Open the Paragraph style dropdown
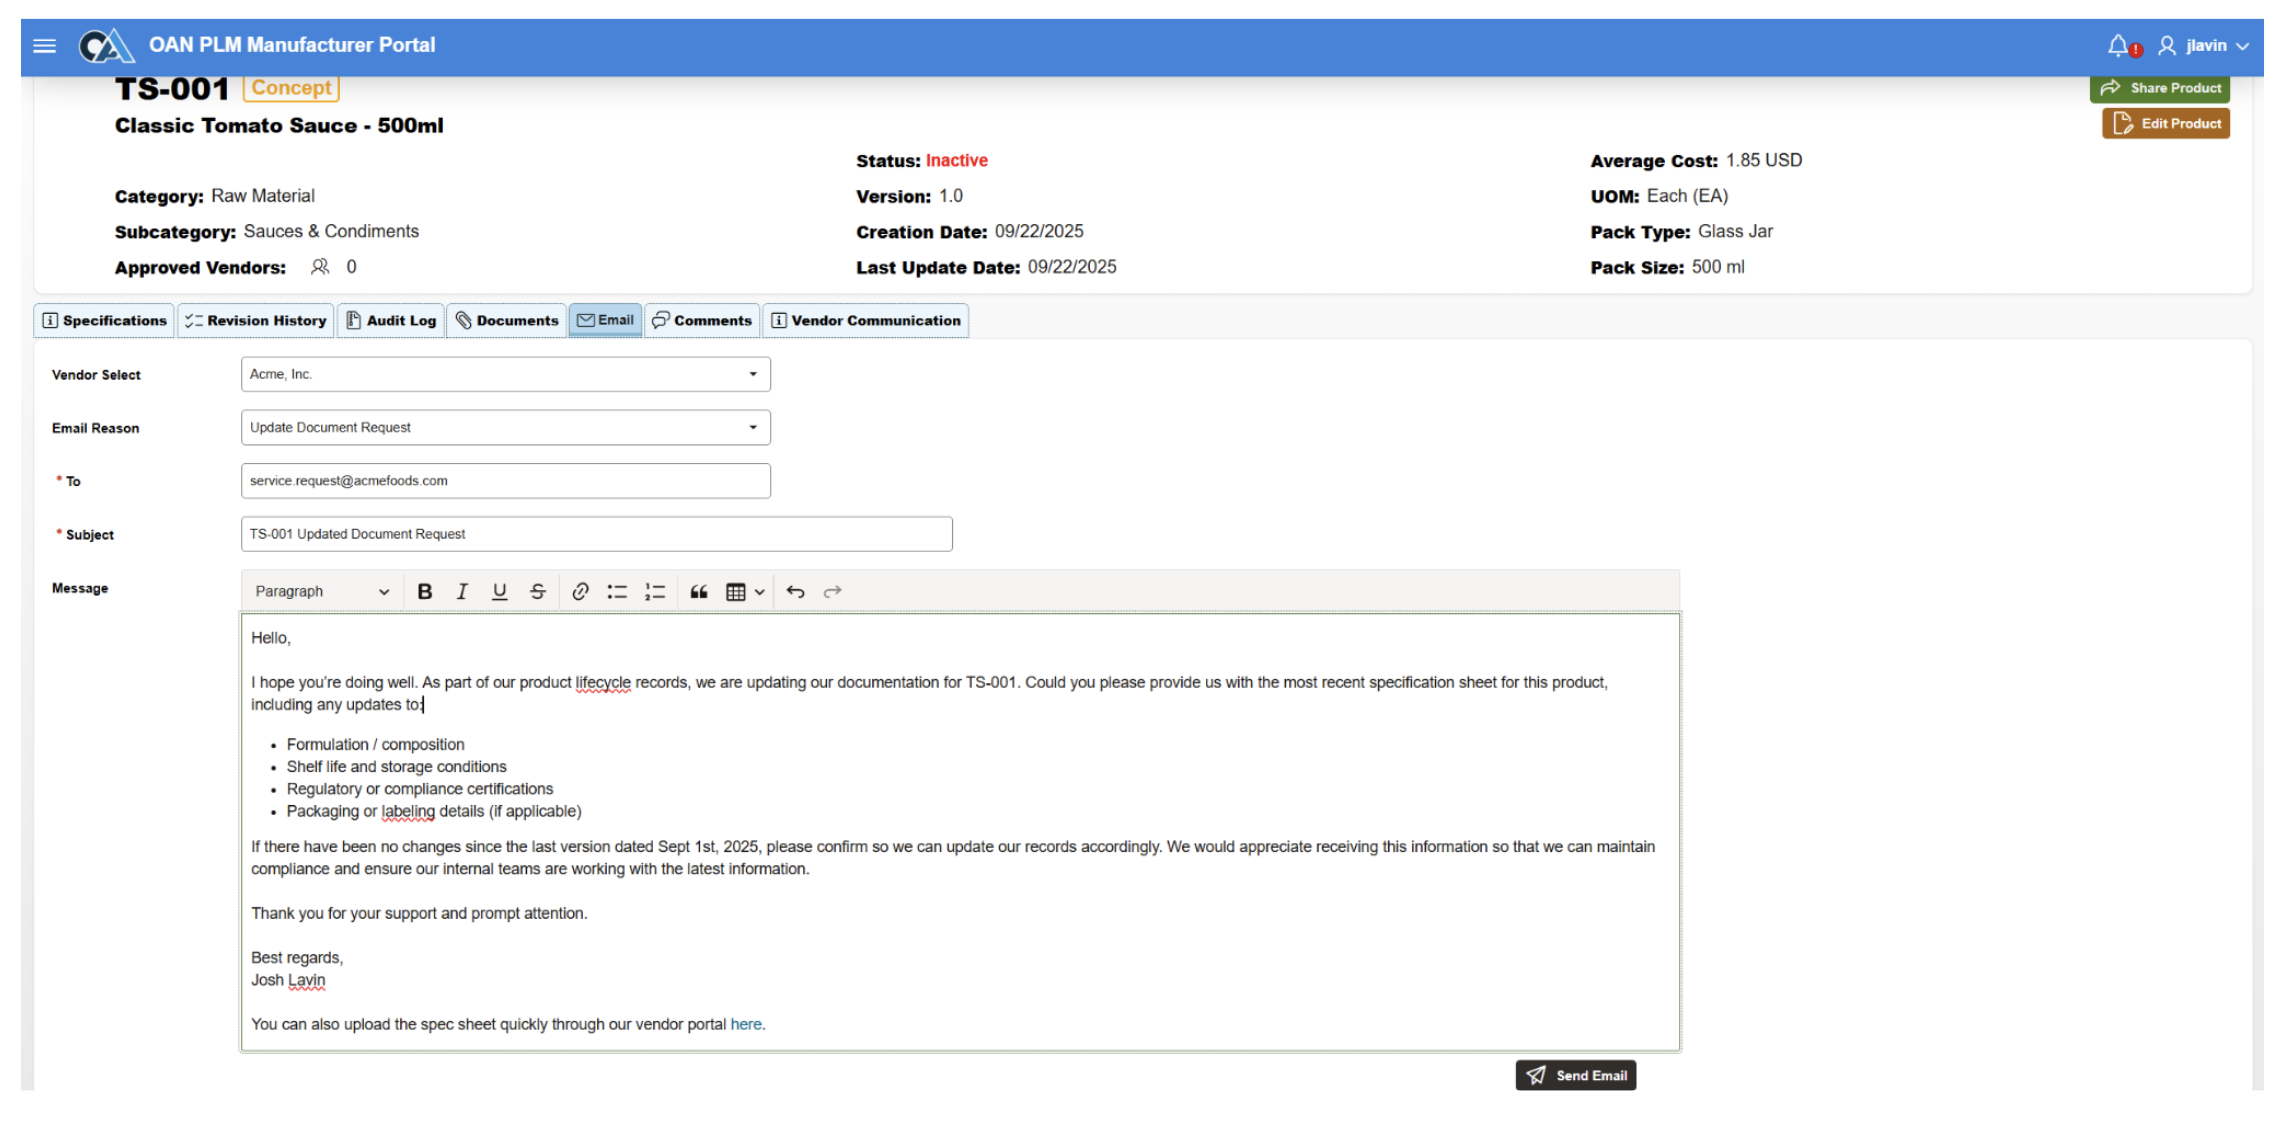 click(x=321, y=592)
